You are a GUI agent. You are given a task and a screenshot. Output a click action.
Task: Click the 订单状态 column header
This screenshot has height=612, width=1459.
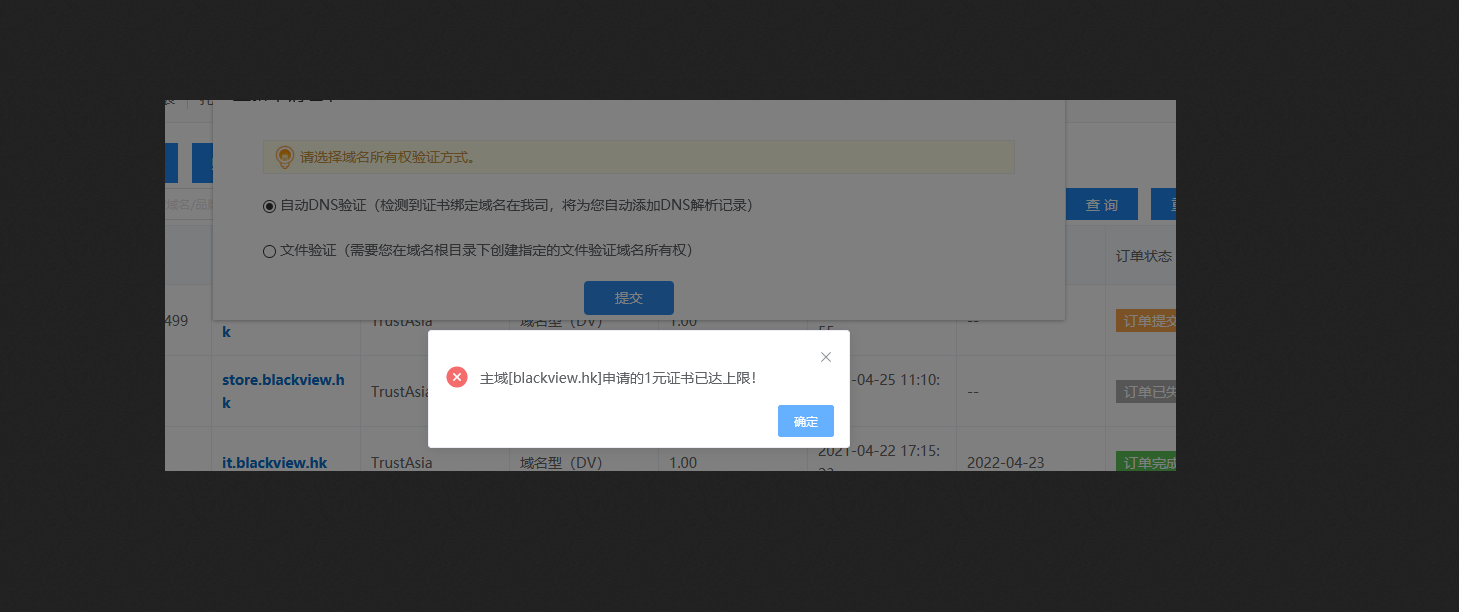click(1144, 256)
